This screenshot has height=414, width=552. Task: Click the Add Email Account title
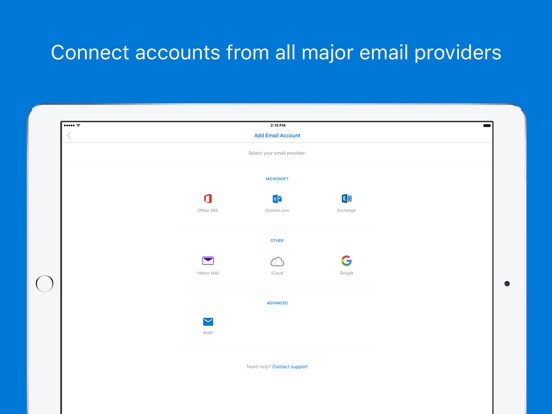coord(277,136)
